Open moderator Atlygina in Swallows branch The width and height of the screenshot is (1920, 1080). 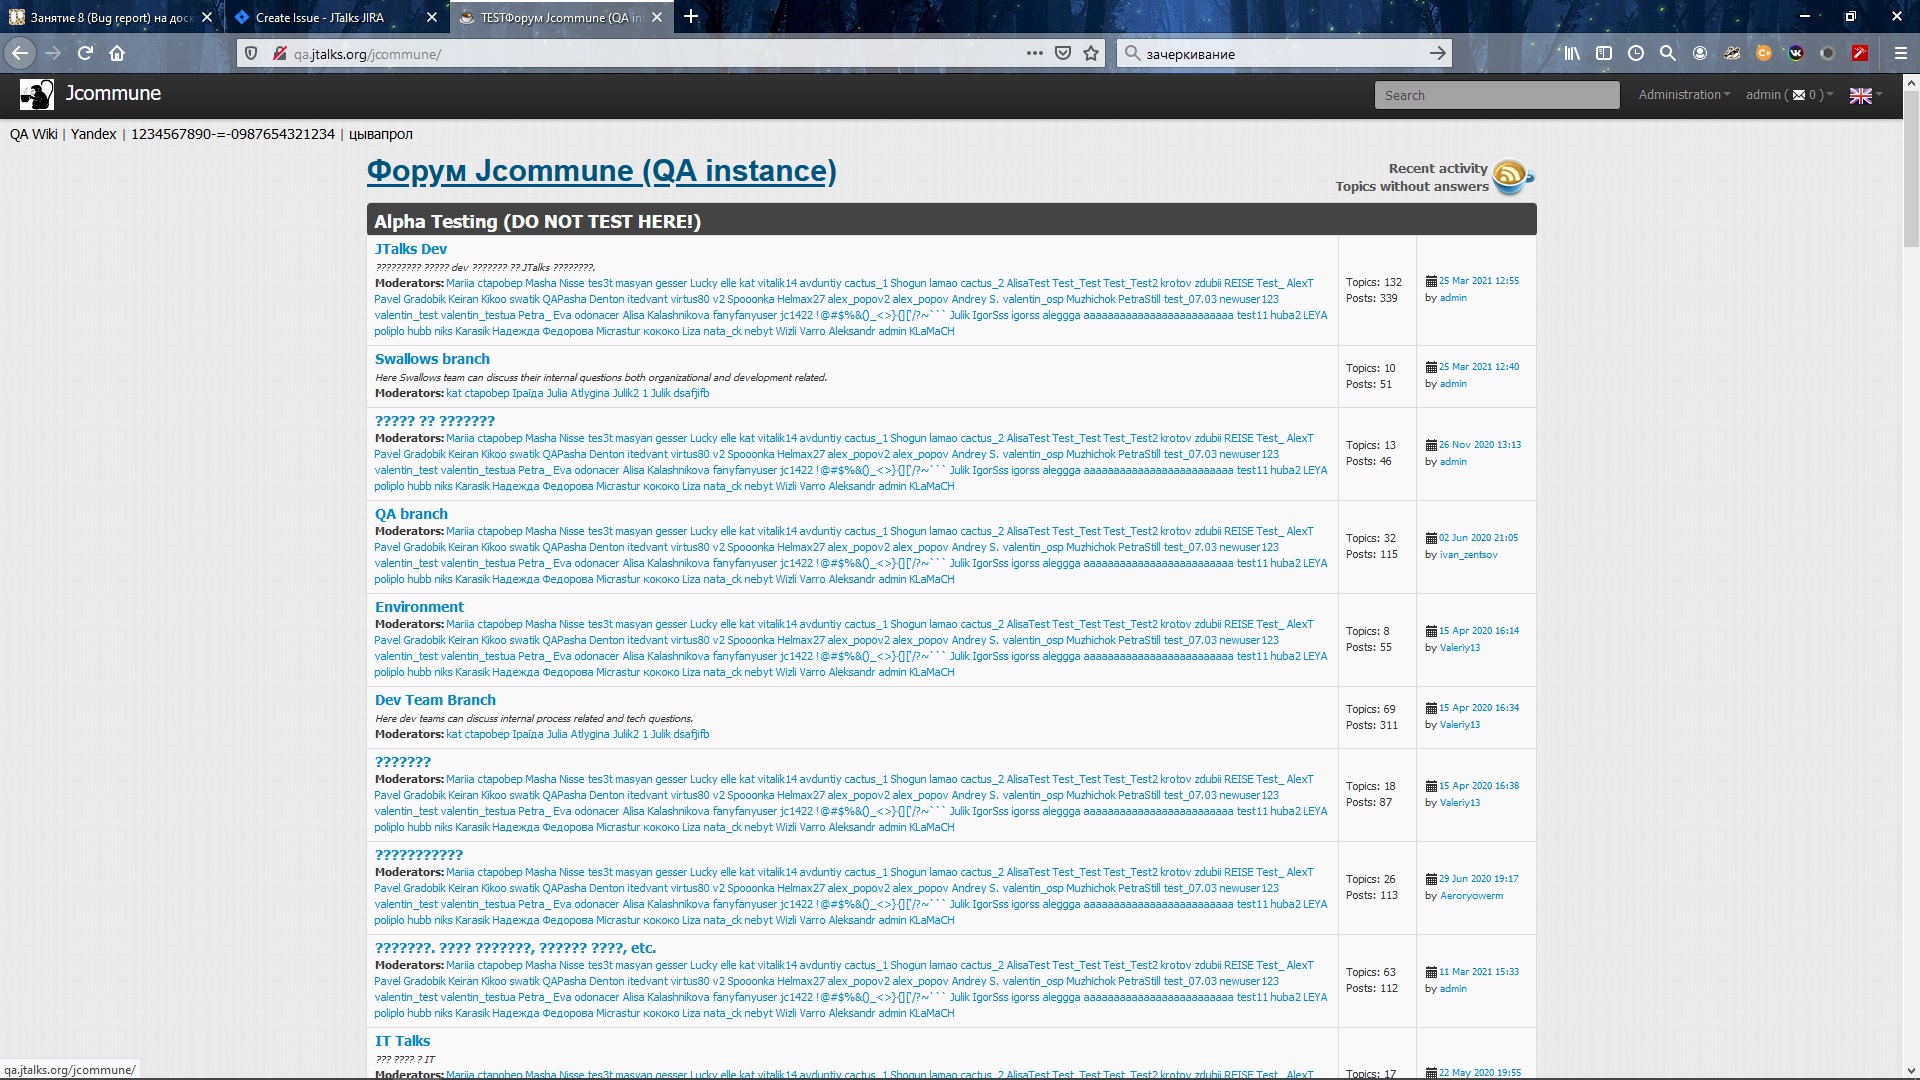[589, 394]
